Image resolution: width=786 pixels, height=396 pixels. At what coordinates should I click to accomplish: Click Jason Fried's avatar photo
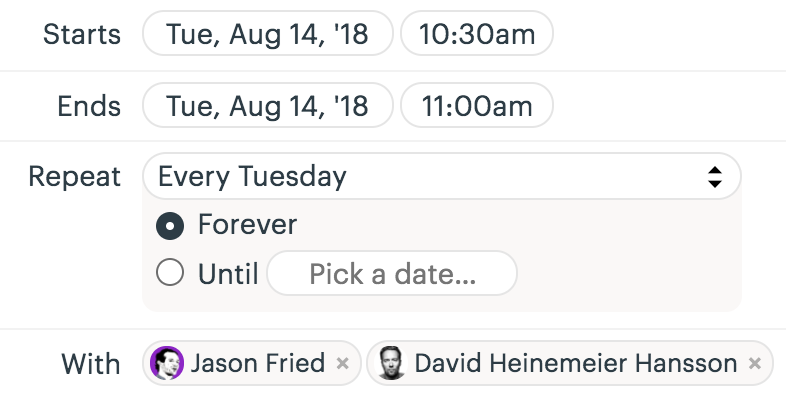[x=167, y=363]
